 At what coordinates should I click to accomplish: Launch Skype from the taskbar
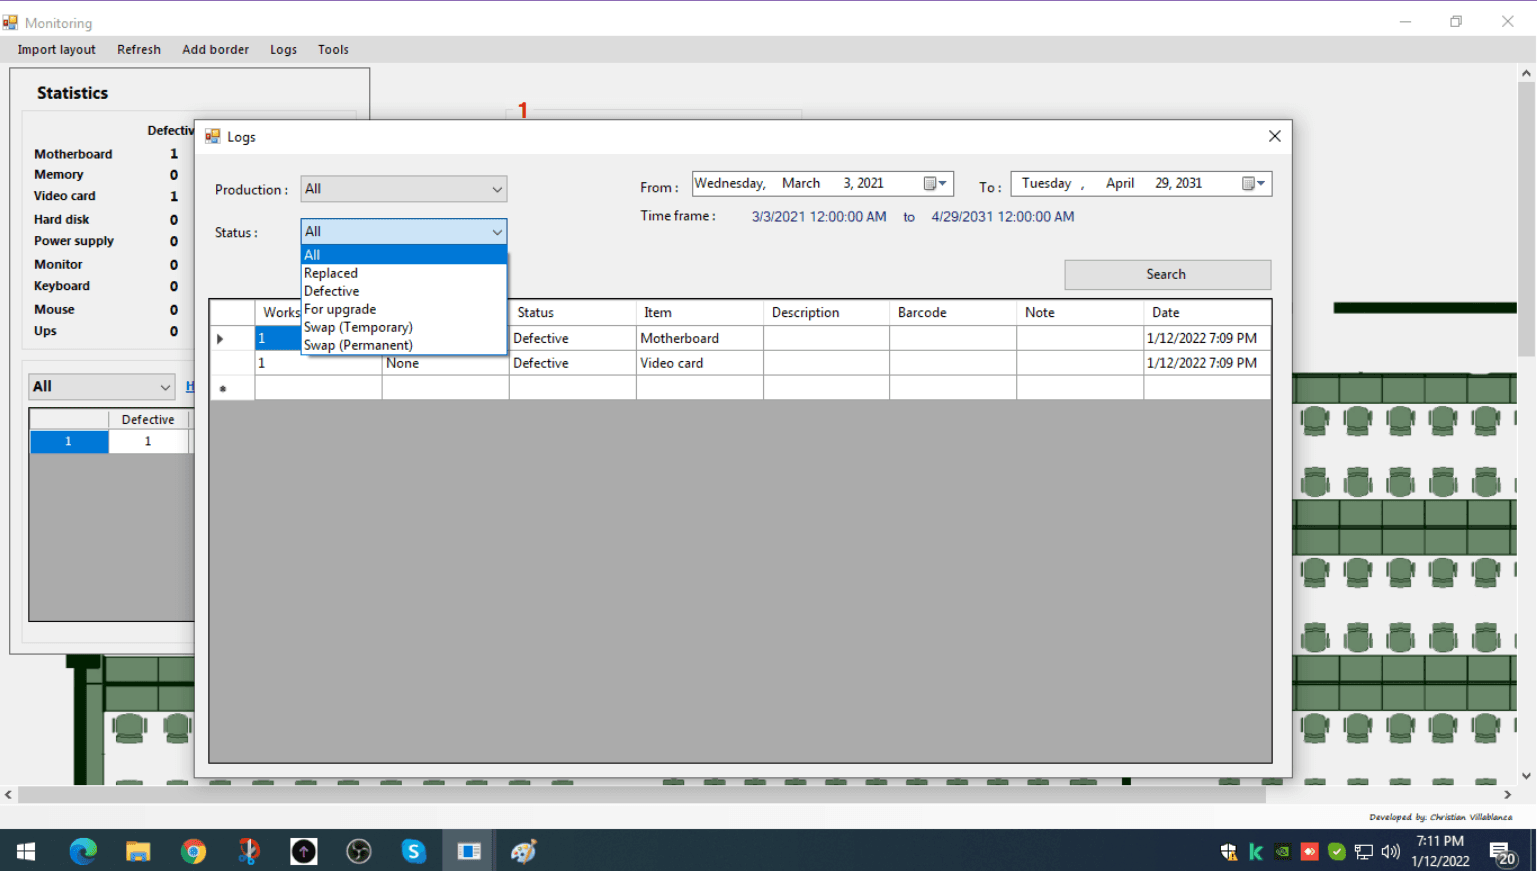click(413, 851)
